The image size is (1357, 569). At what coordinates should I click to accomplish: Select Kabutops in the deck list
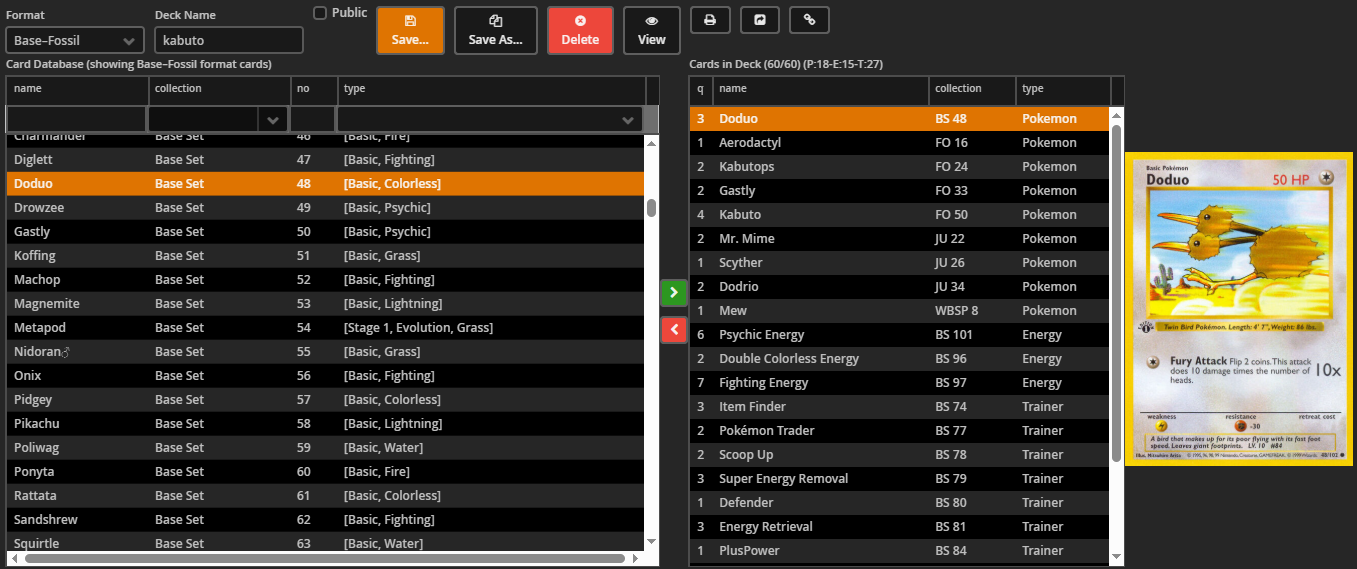900,167
